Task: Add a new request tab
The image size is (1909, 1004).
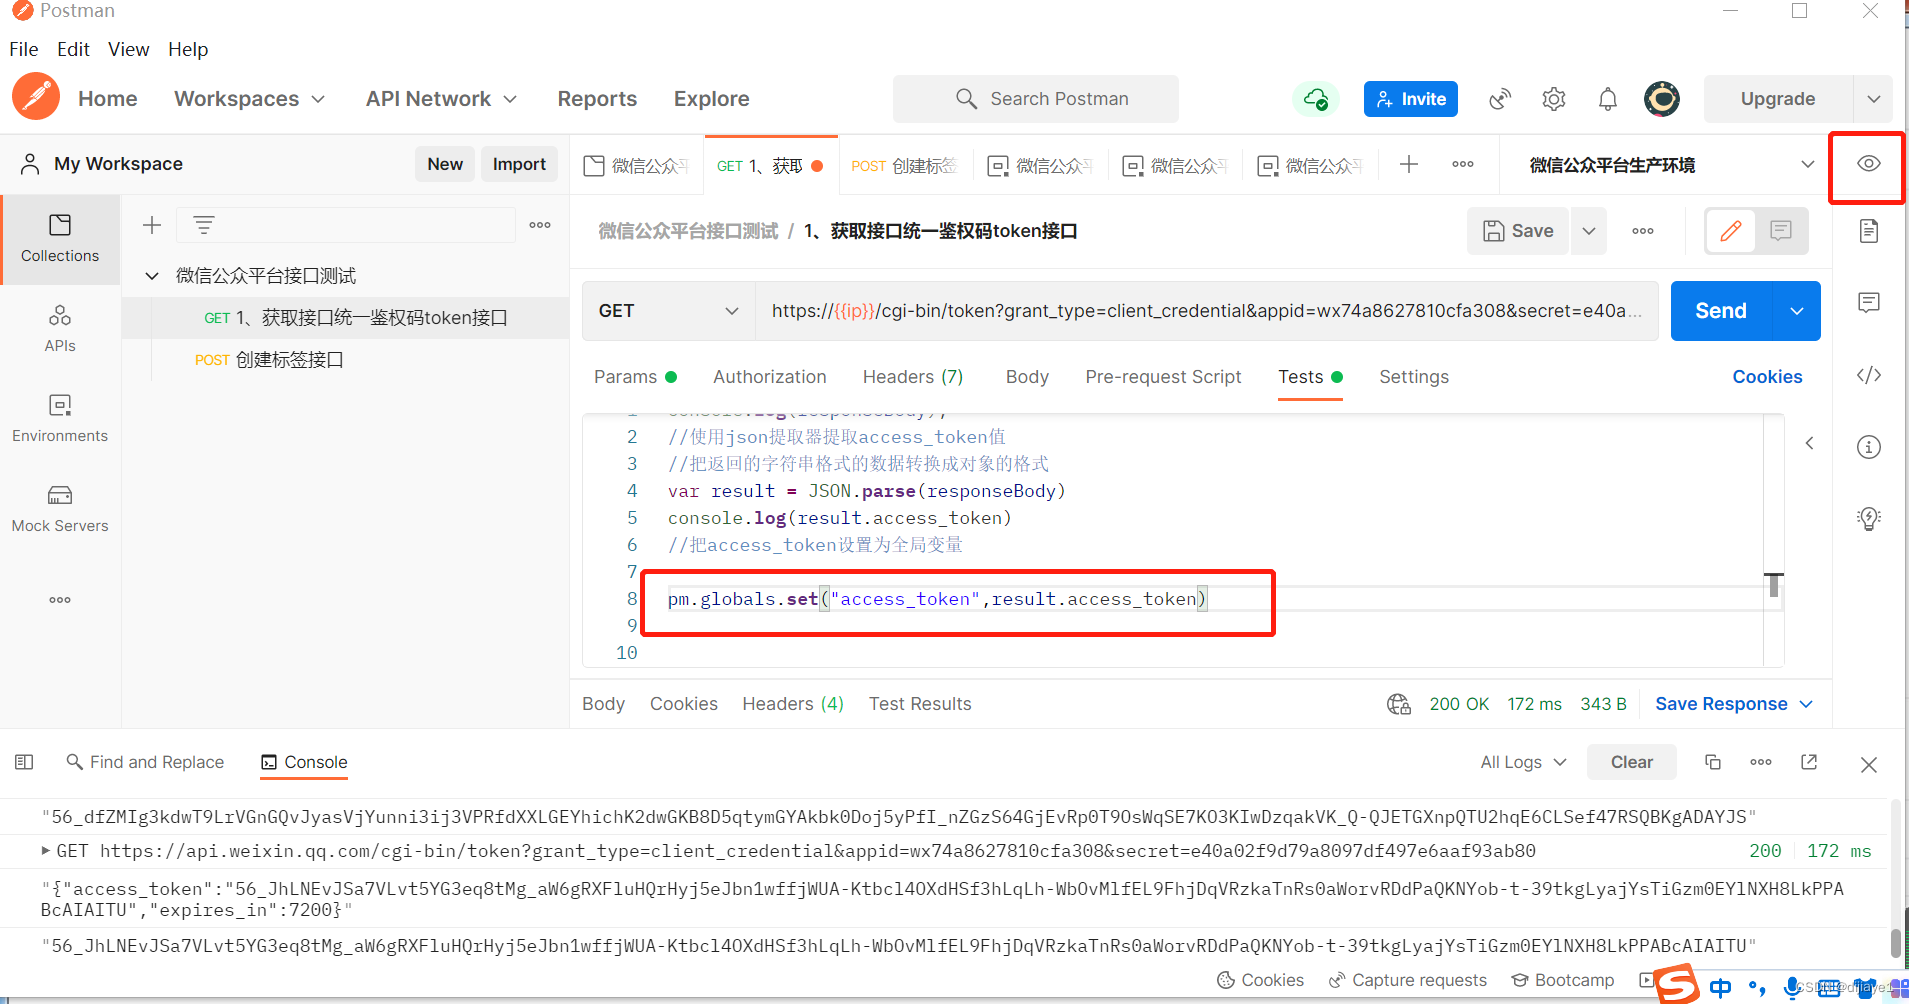Action: point(1408,164)
